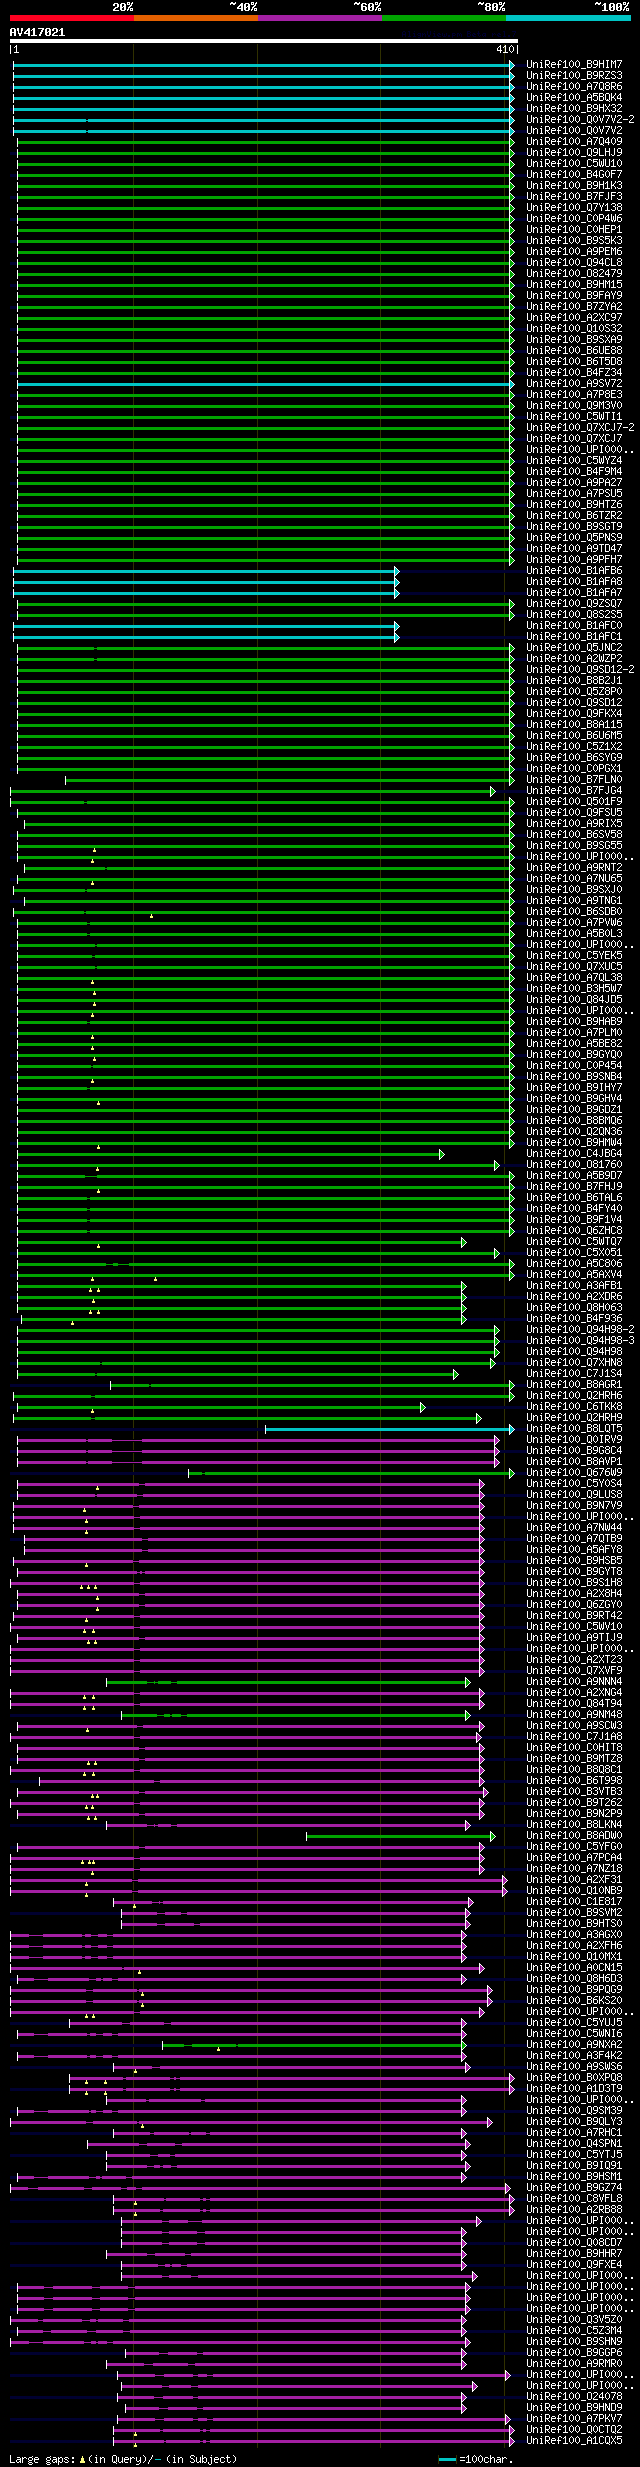Open UniRef100_Q0IRV9 hit

(x=574, y=1440)
